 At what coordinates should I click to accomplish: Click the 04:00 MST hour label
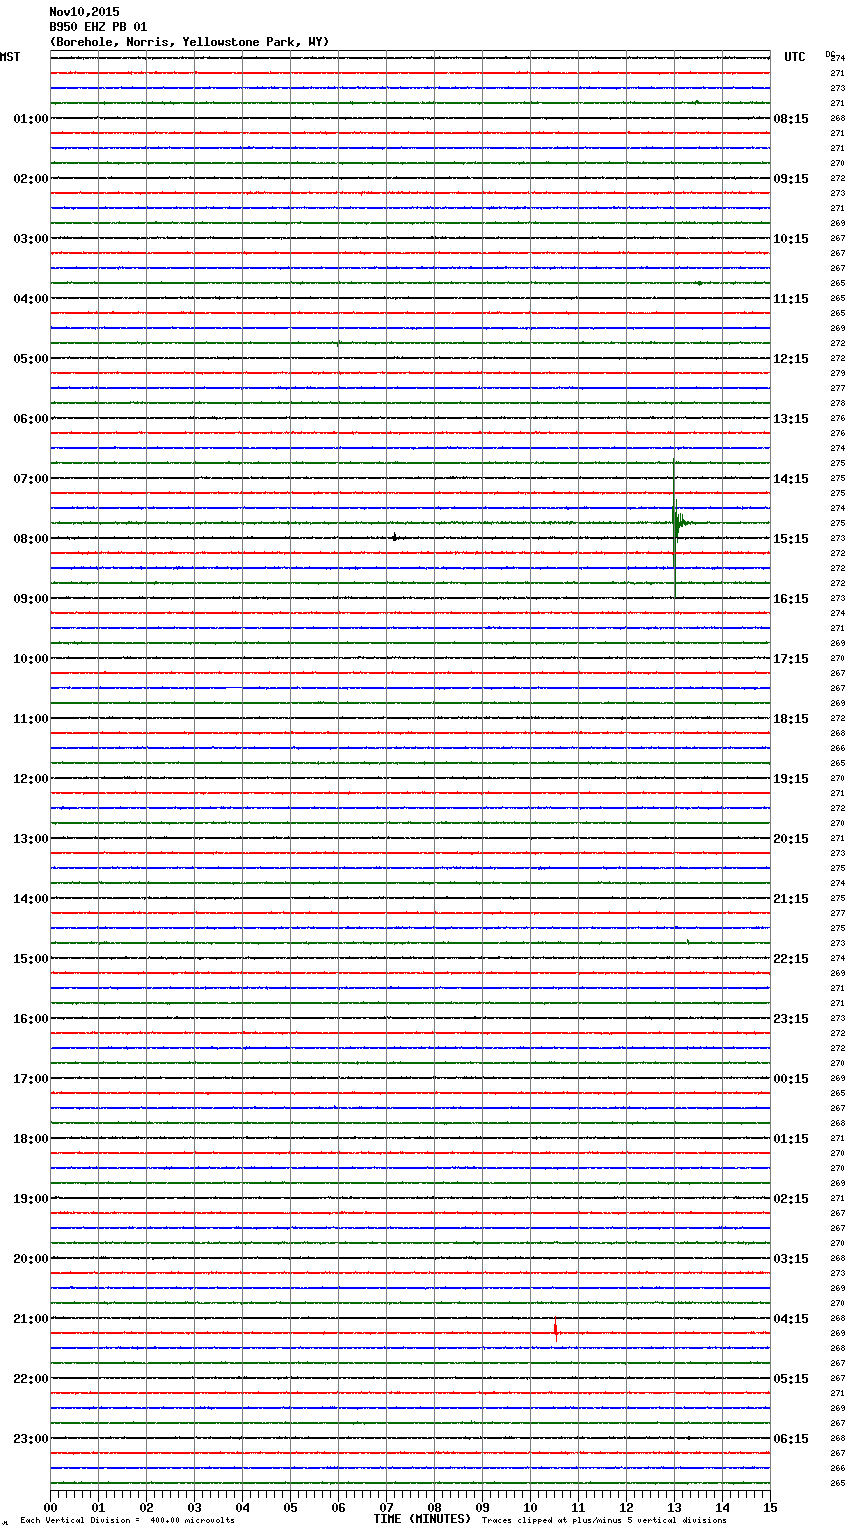(31, 298)
